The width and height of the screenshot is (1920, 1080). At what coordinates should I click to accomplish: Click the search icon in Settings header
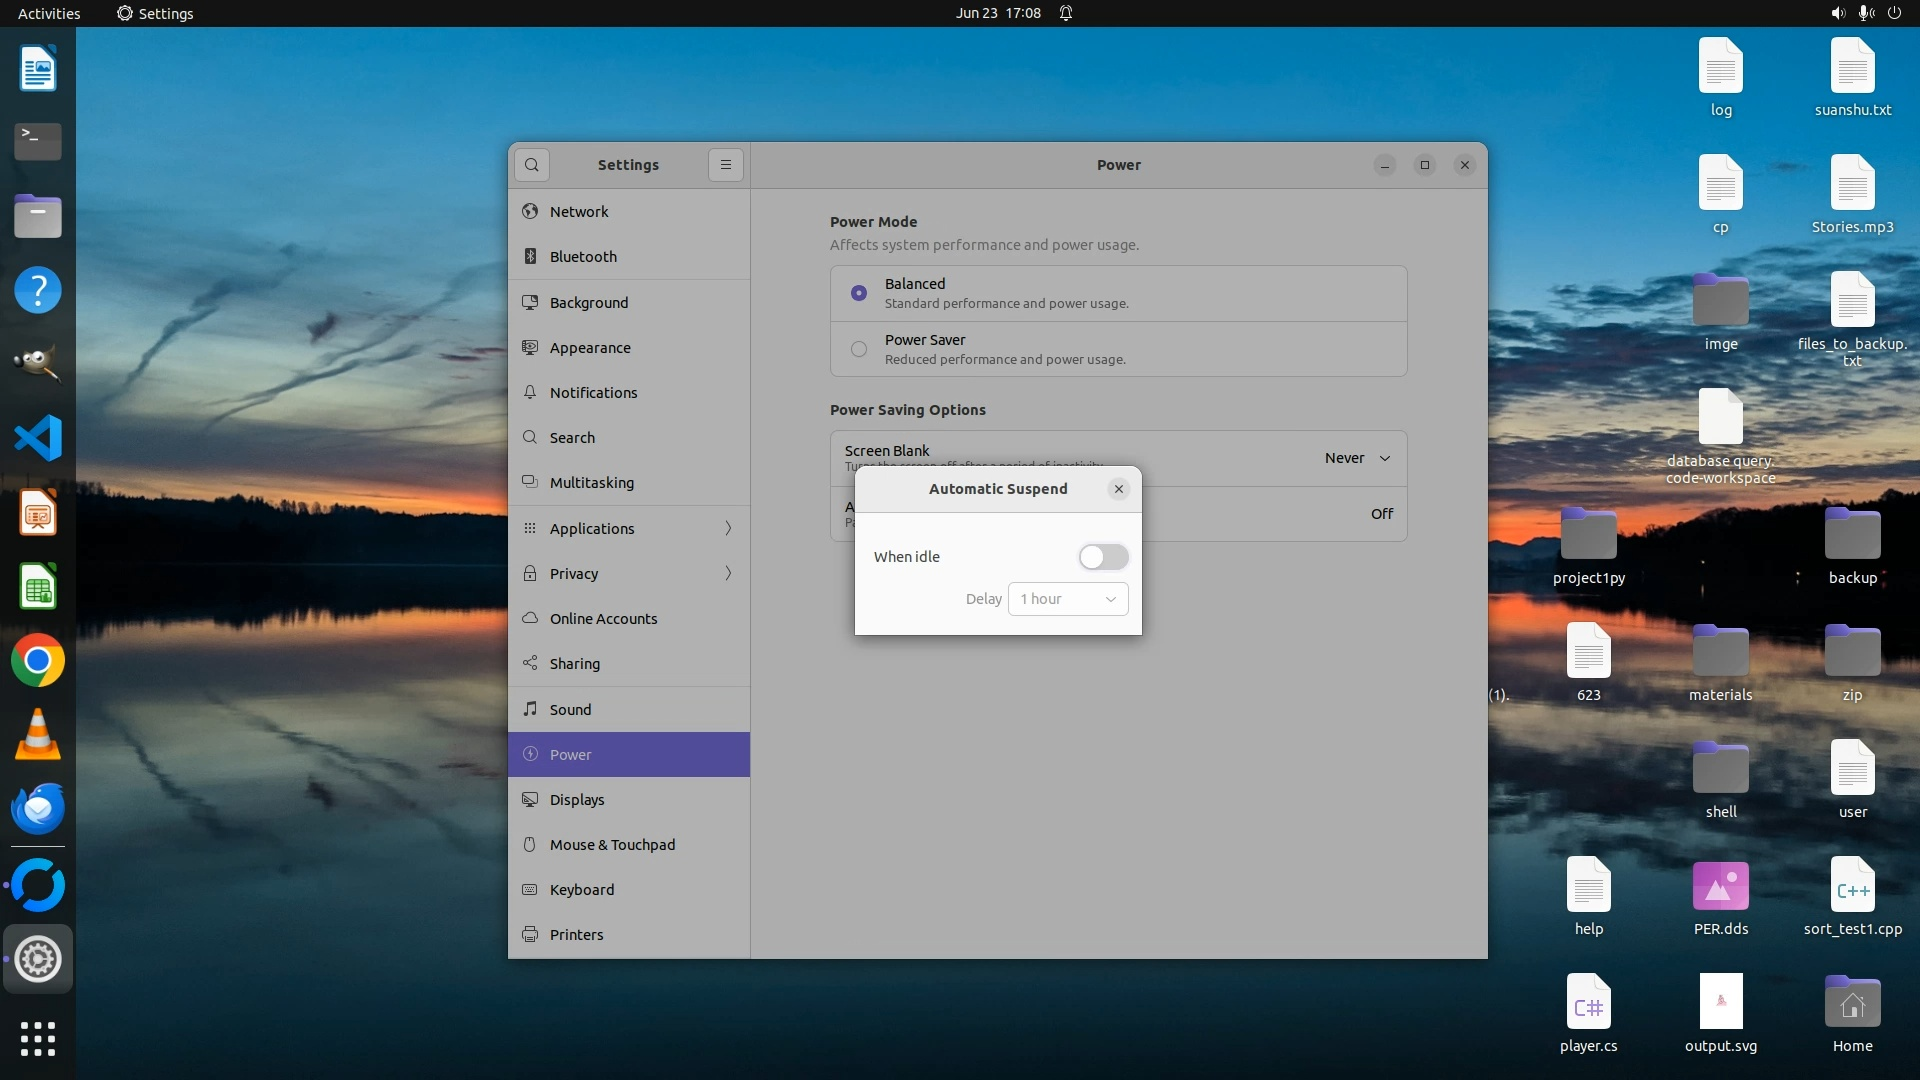[x=532, y=165]
